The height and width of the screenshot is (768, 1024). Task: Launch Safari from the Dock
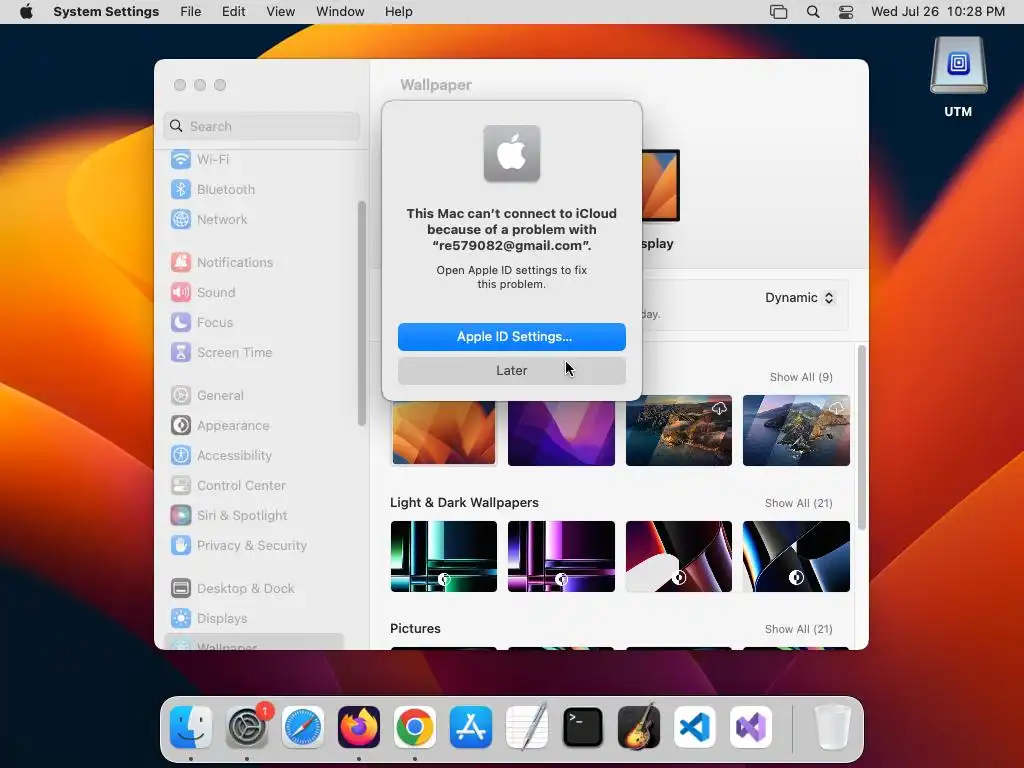click(x=303, y=727)
